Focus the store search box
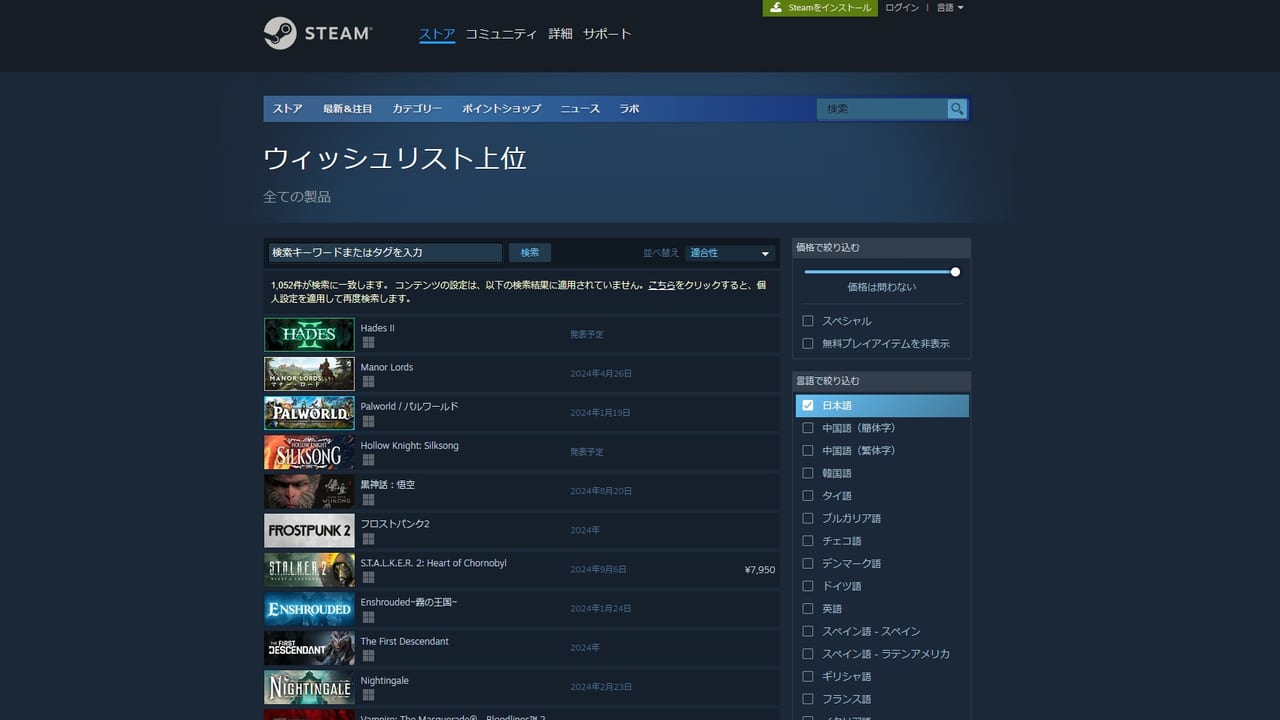1280x720 pixels. tap(883, 109)
